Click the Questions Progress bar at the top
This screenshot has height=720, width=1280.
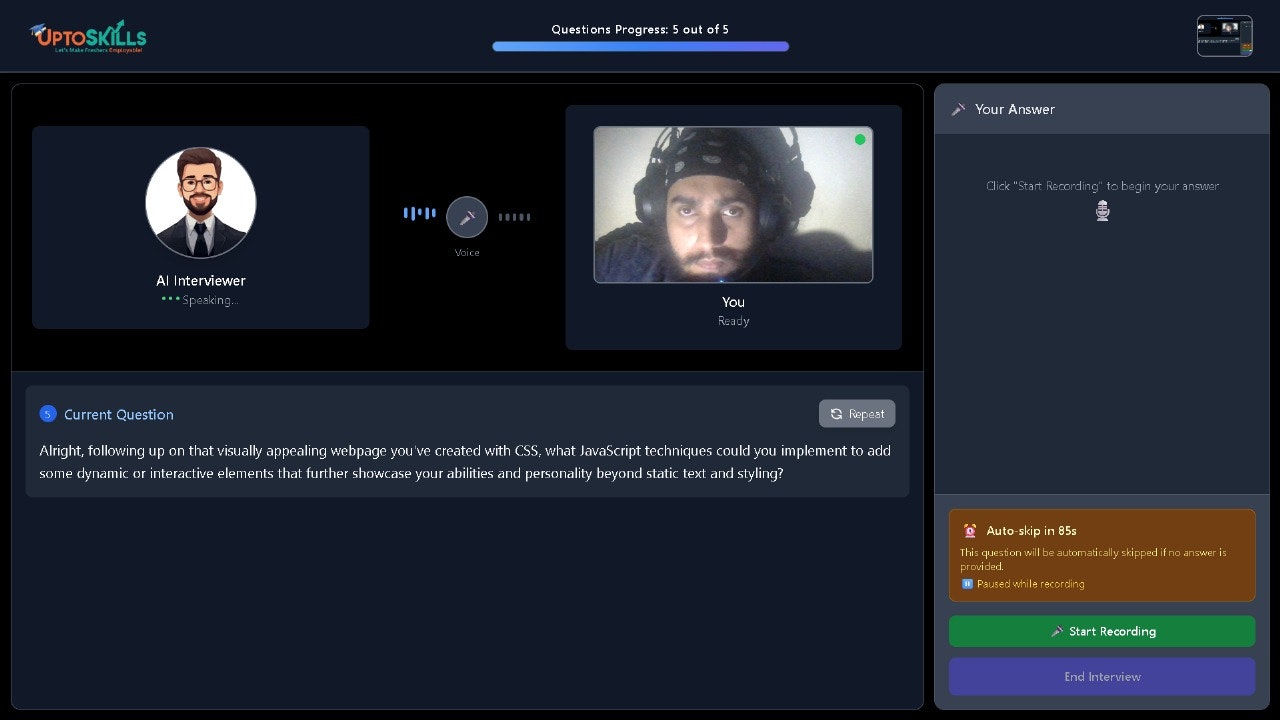click(640, 45)
